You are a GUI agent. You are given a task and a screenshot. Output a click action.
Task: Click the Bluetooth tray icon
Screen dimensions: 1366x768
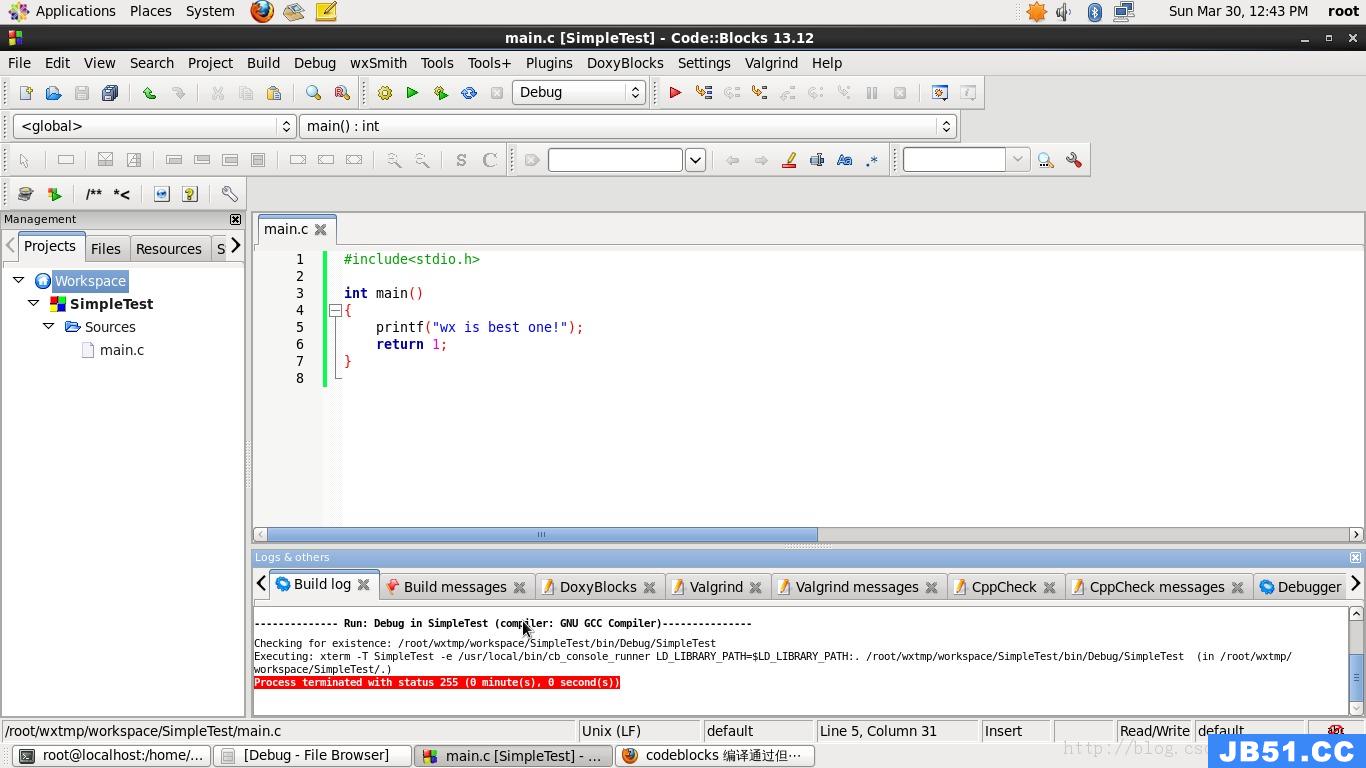click(1094, 12)
